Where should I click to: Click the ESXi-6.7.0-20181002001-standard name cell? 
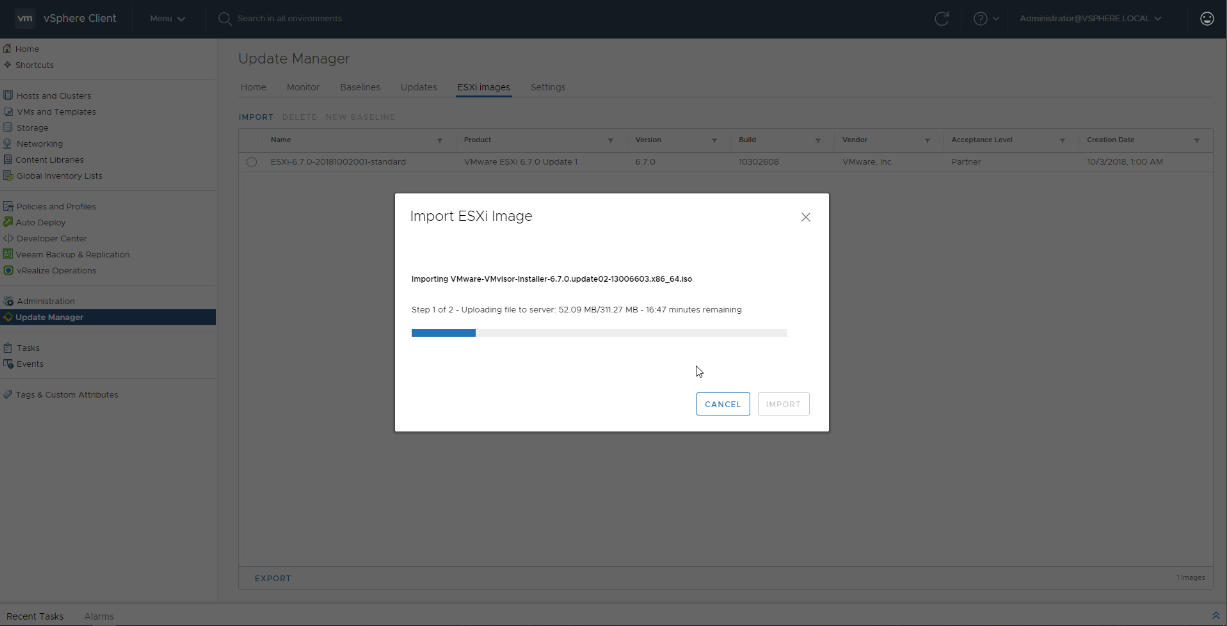coord(338,162)
